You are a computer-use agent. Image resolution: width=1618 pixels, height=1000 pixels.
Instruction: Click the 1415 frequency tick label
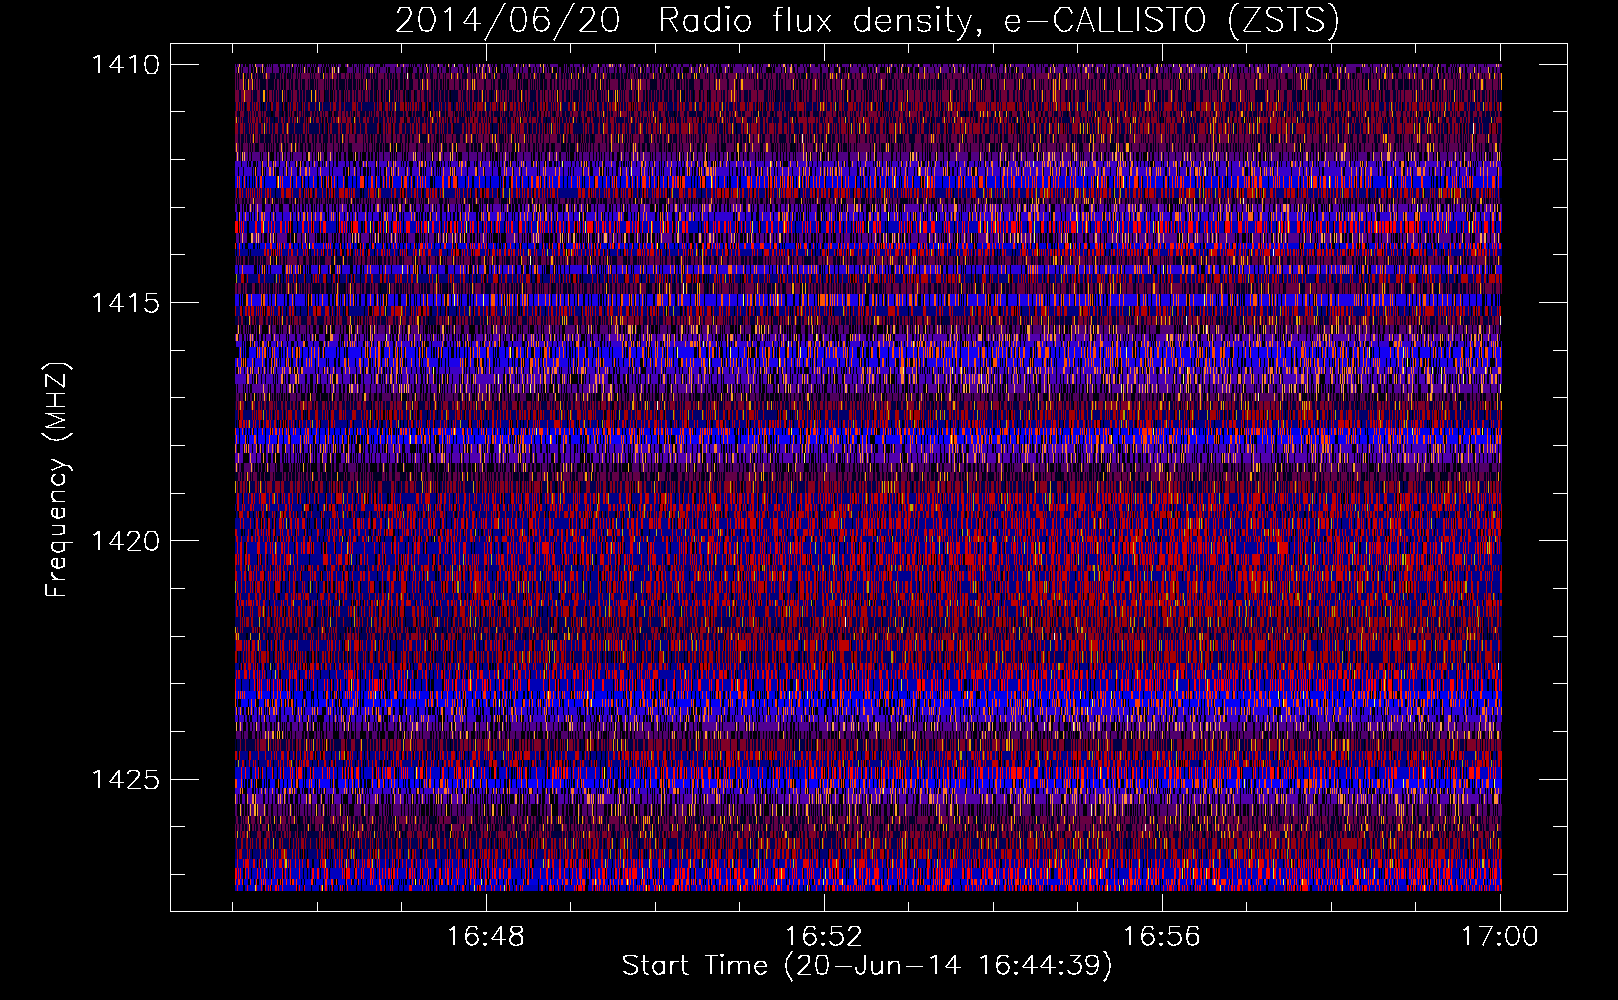click(x=125, y=303)
